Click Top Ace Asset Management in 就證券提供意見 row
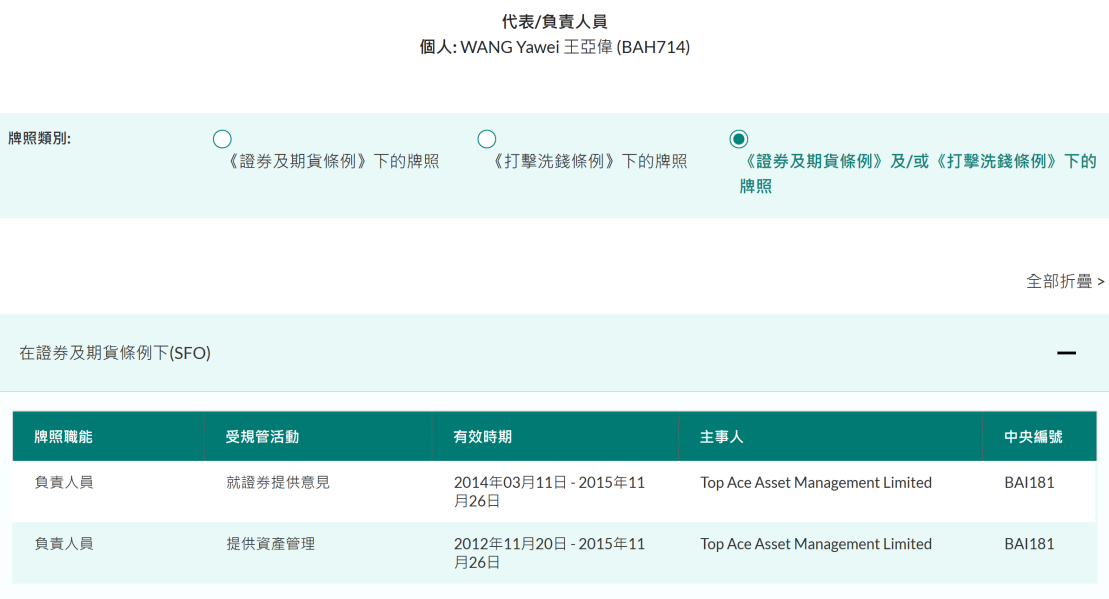 (815, 482)
